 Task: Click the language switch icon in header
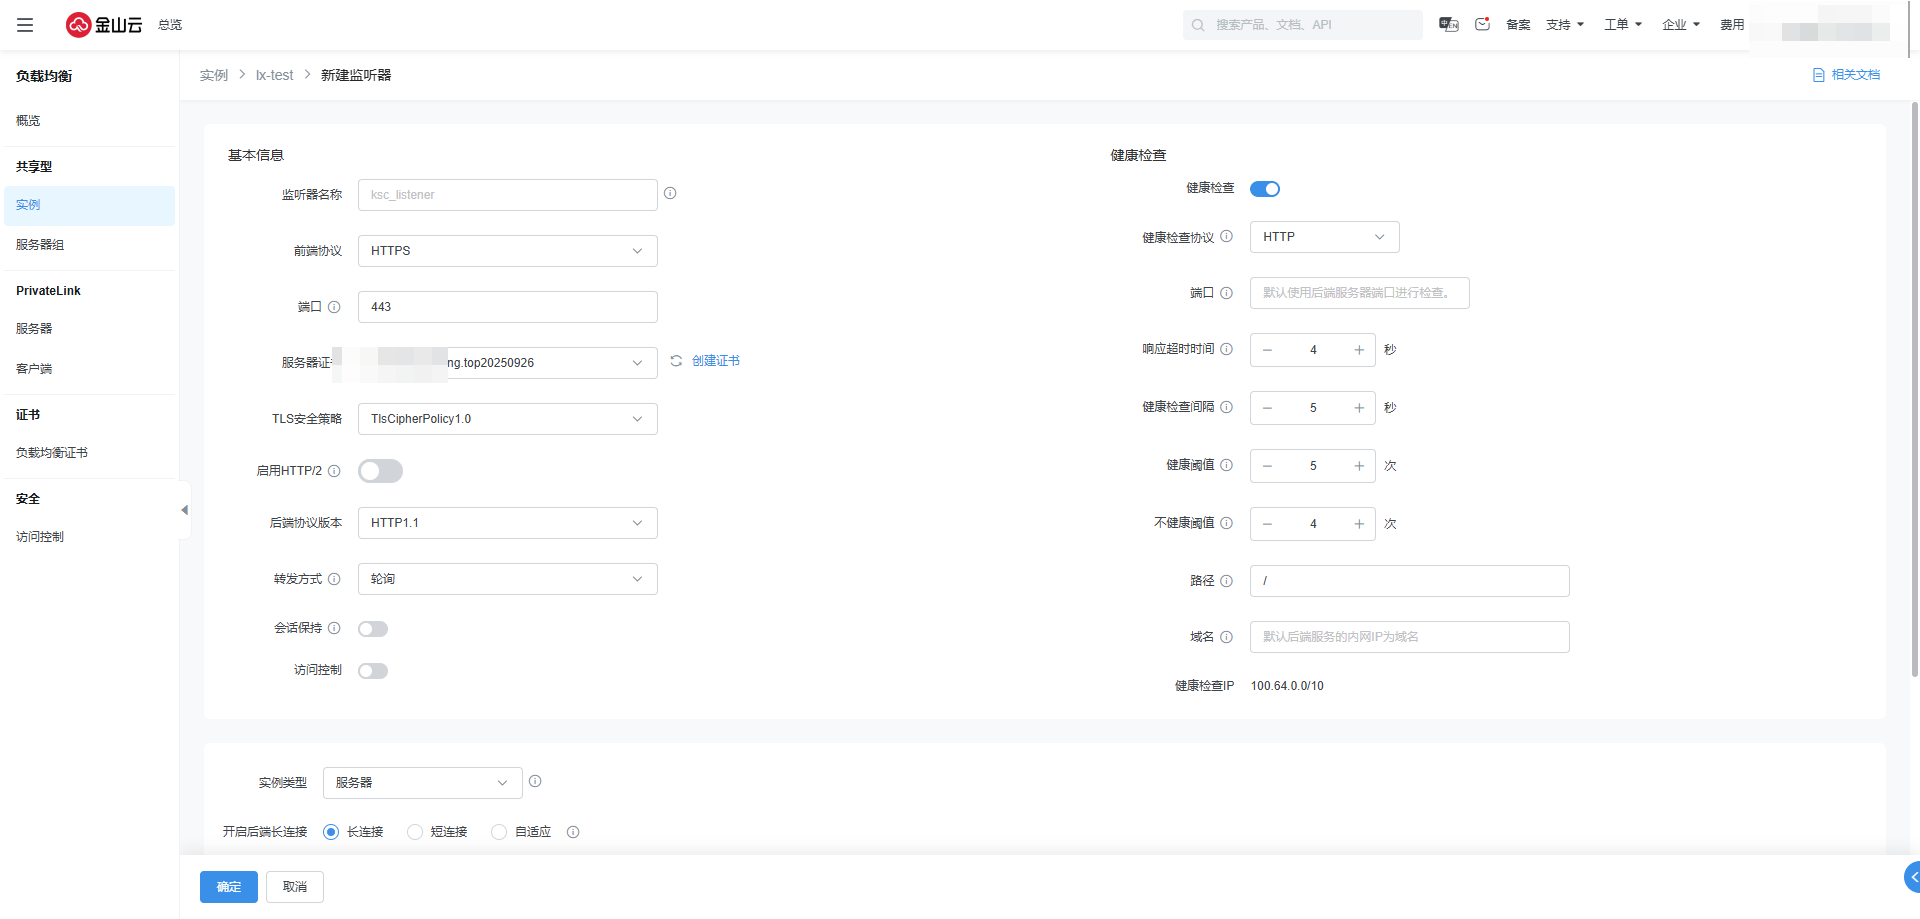click(1448, 25)
